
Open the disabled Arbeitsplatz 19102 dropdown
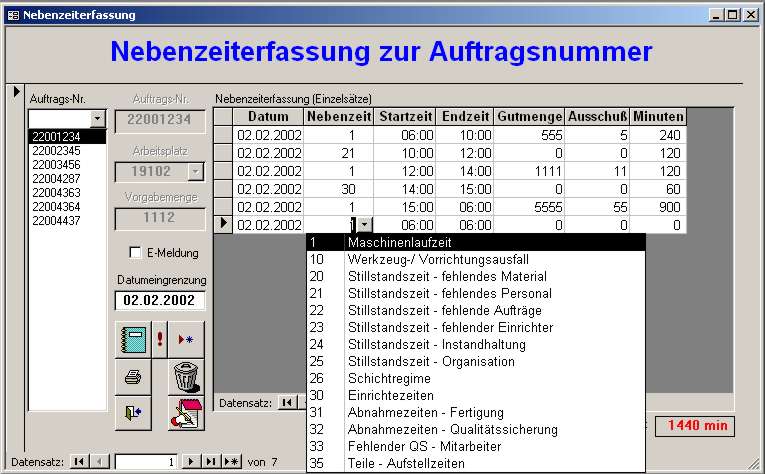coord(195,171)
